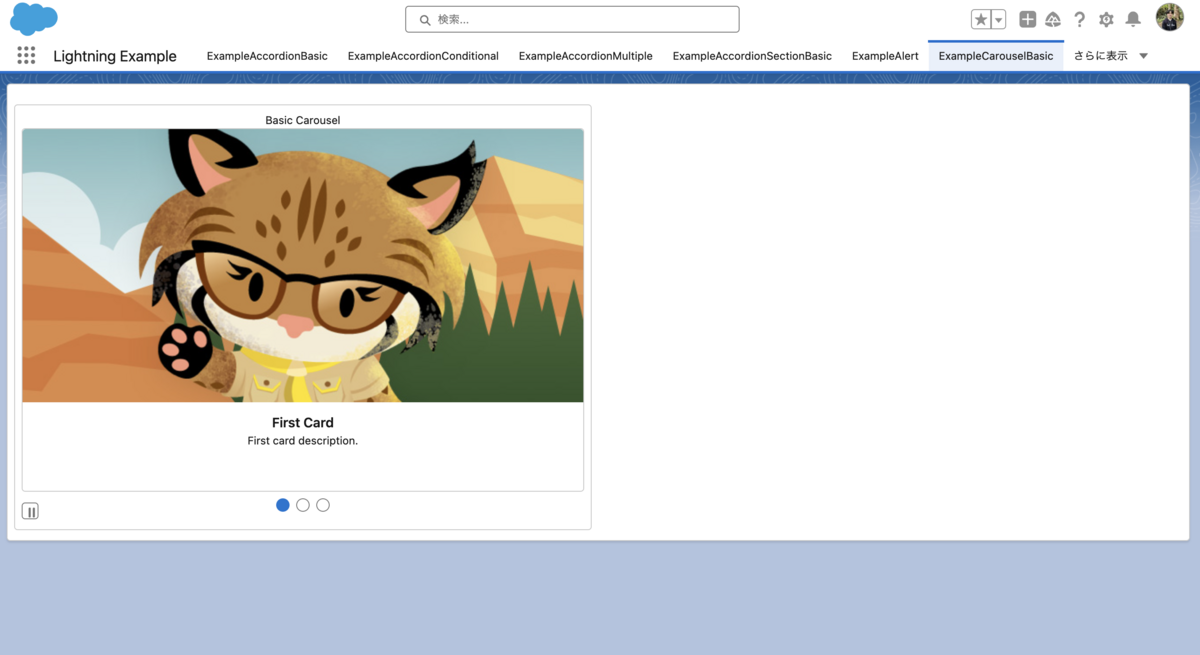View notifications via bell icon
Screen dimensions: 1200x655
(x=1133, y=19)
